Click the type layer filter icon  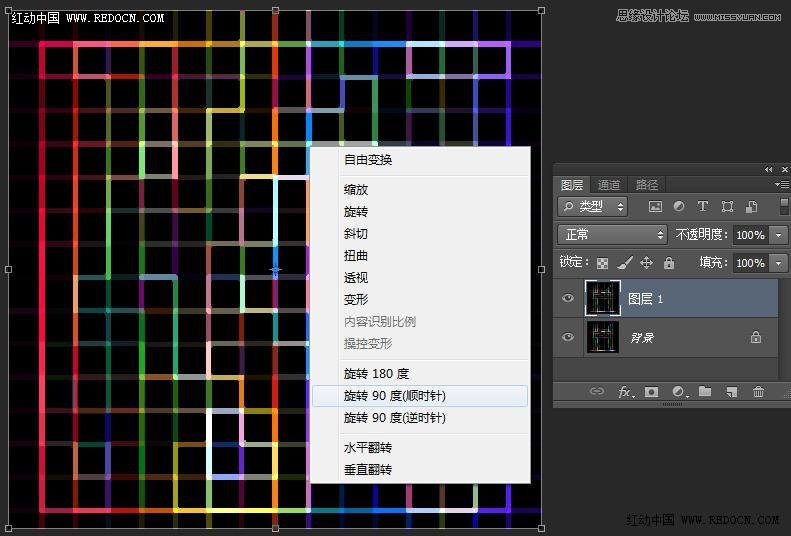[703, 207]
